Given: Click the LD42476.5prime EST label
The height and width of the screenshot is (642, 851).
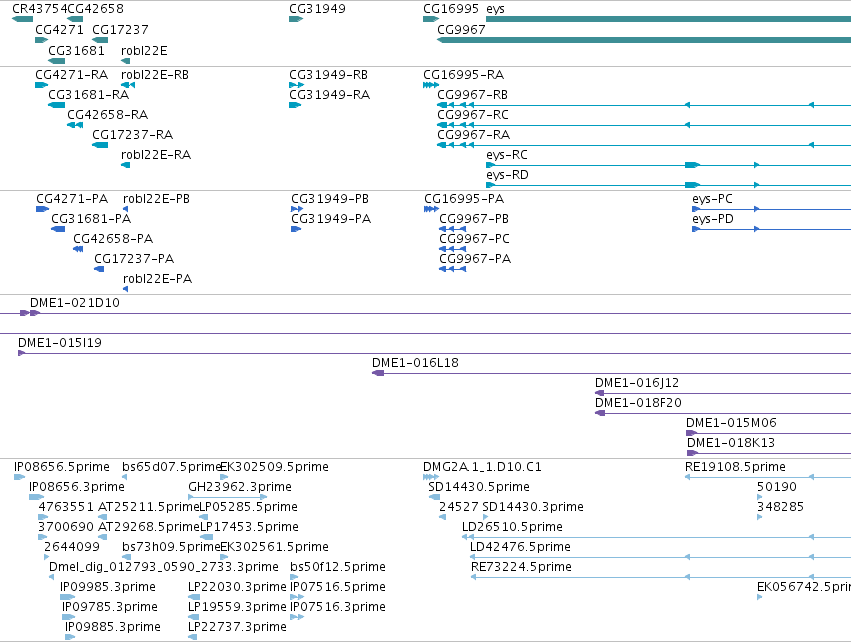Looking at the screenshot, I should click(520, 546).
